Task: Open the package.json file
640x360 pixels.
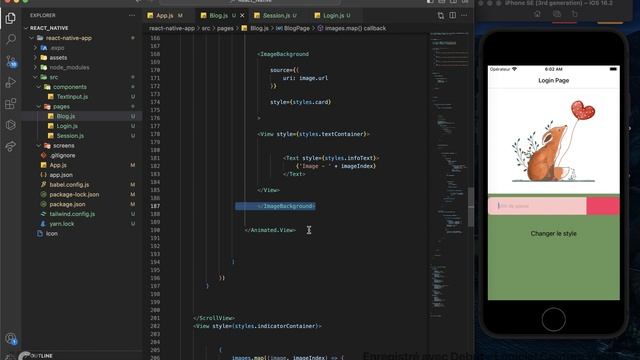Action: pyautogui.click(x=67, y=204)
